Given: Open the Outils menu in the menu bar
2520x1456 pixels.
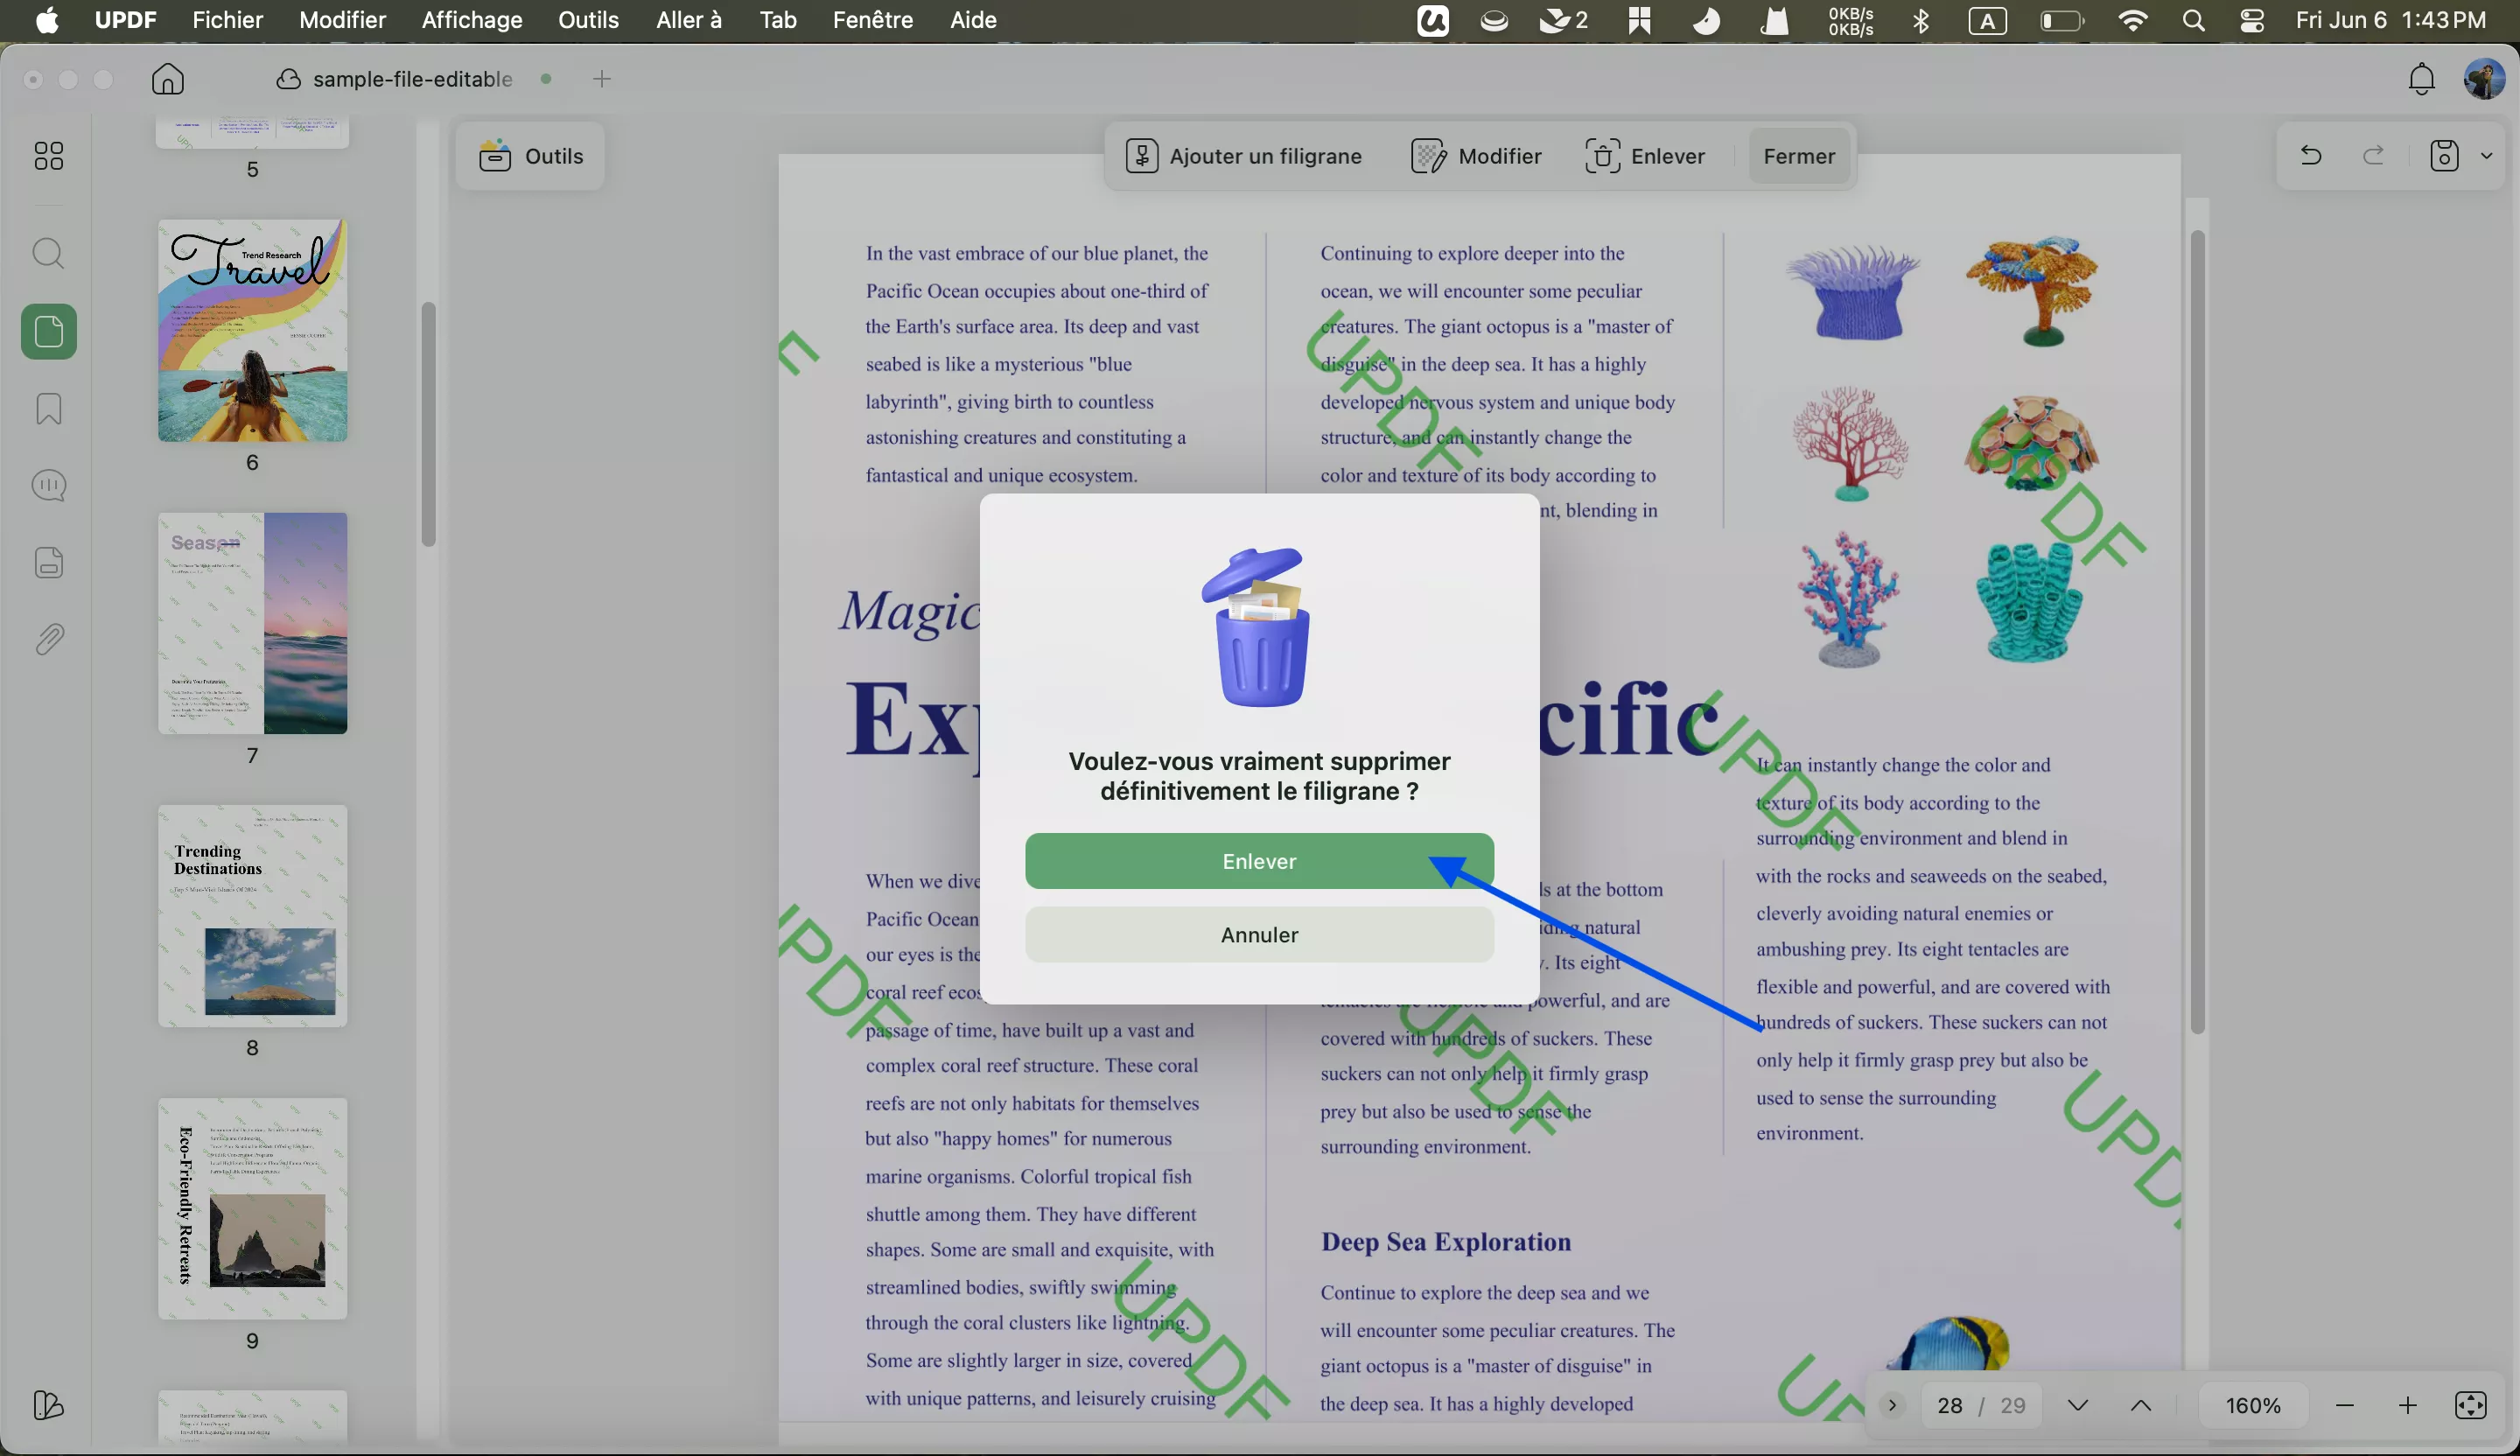Looking at the screenshot, I should tap(589, 21).
